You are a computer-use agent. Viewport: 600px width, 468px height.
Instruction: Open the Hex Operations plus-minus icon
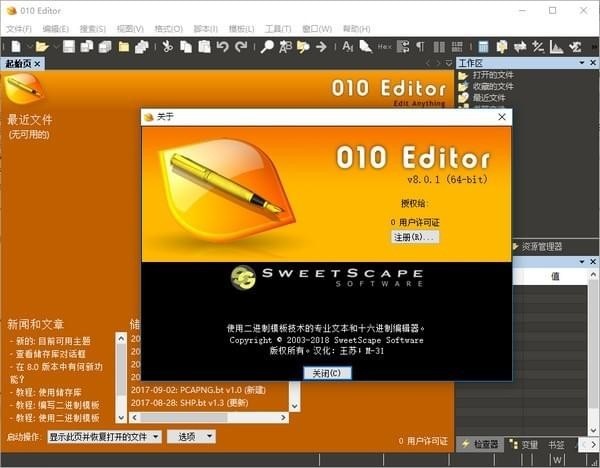tap(538, 47)
